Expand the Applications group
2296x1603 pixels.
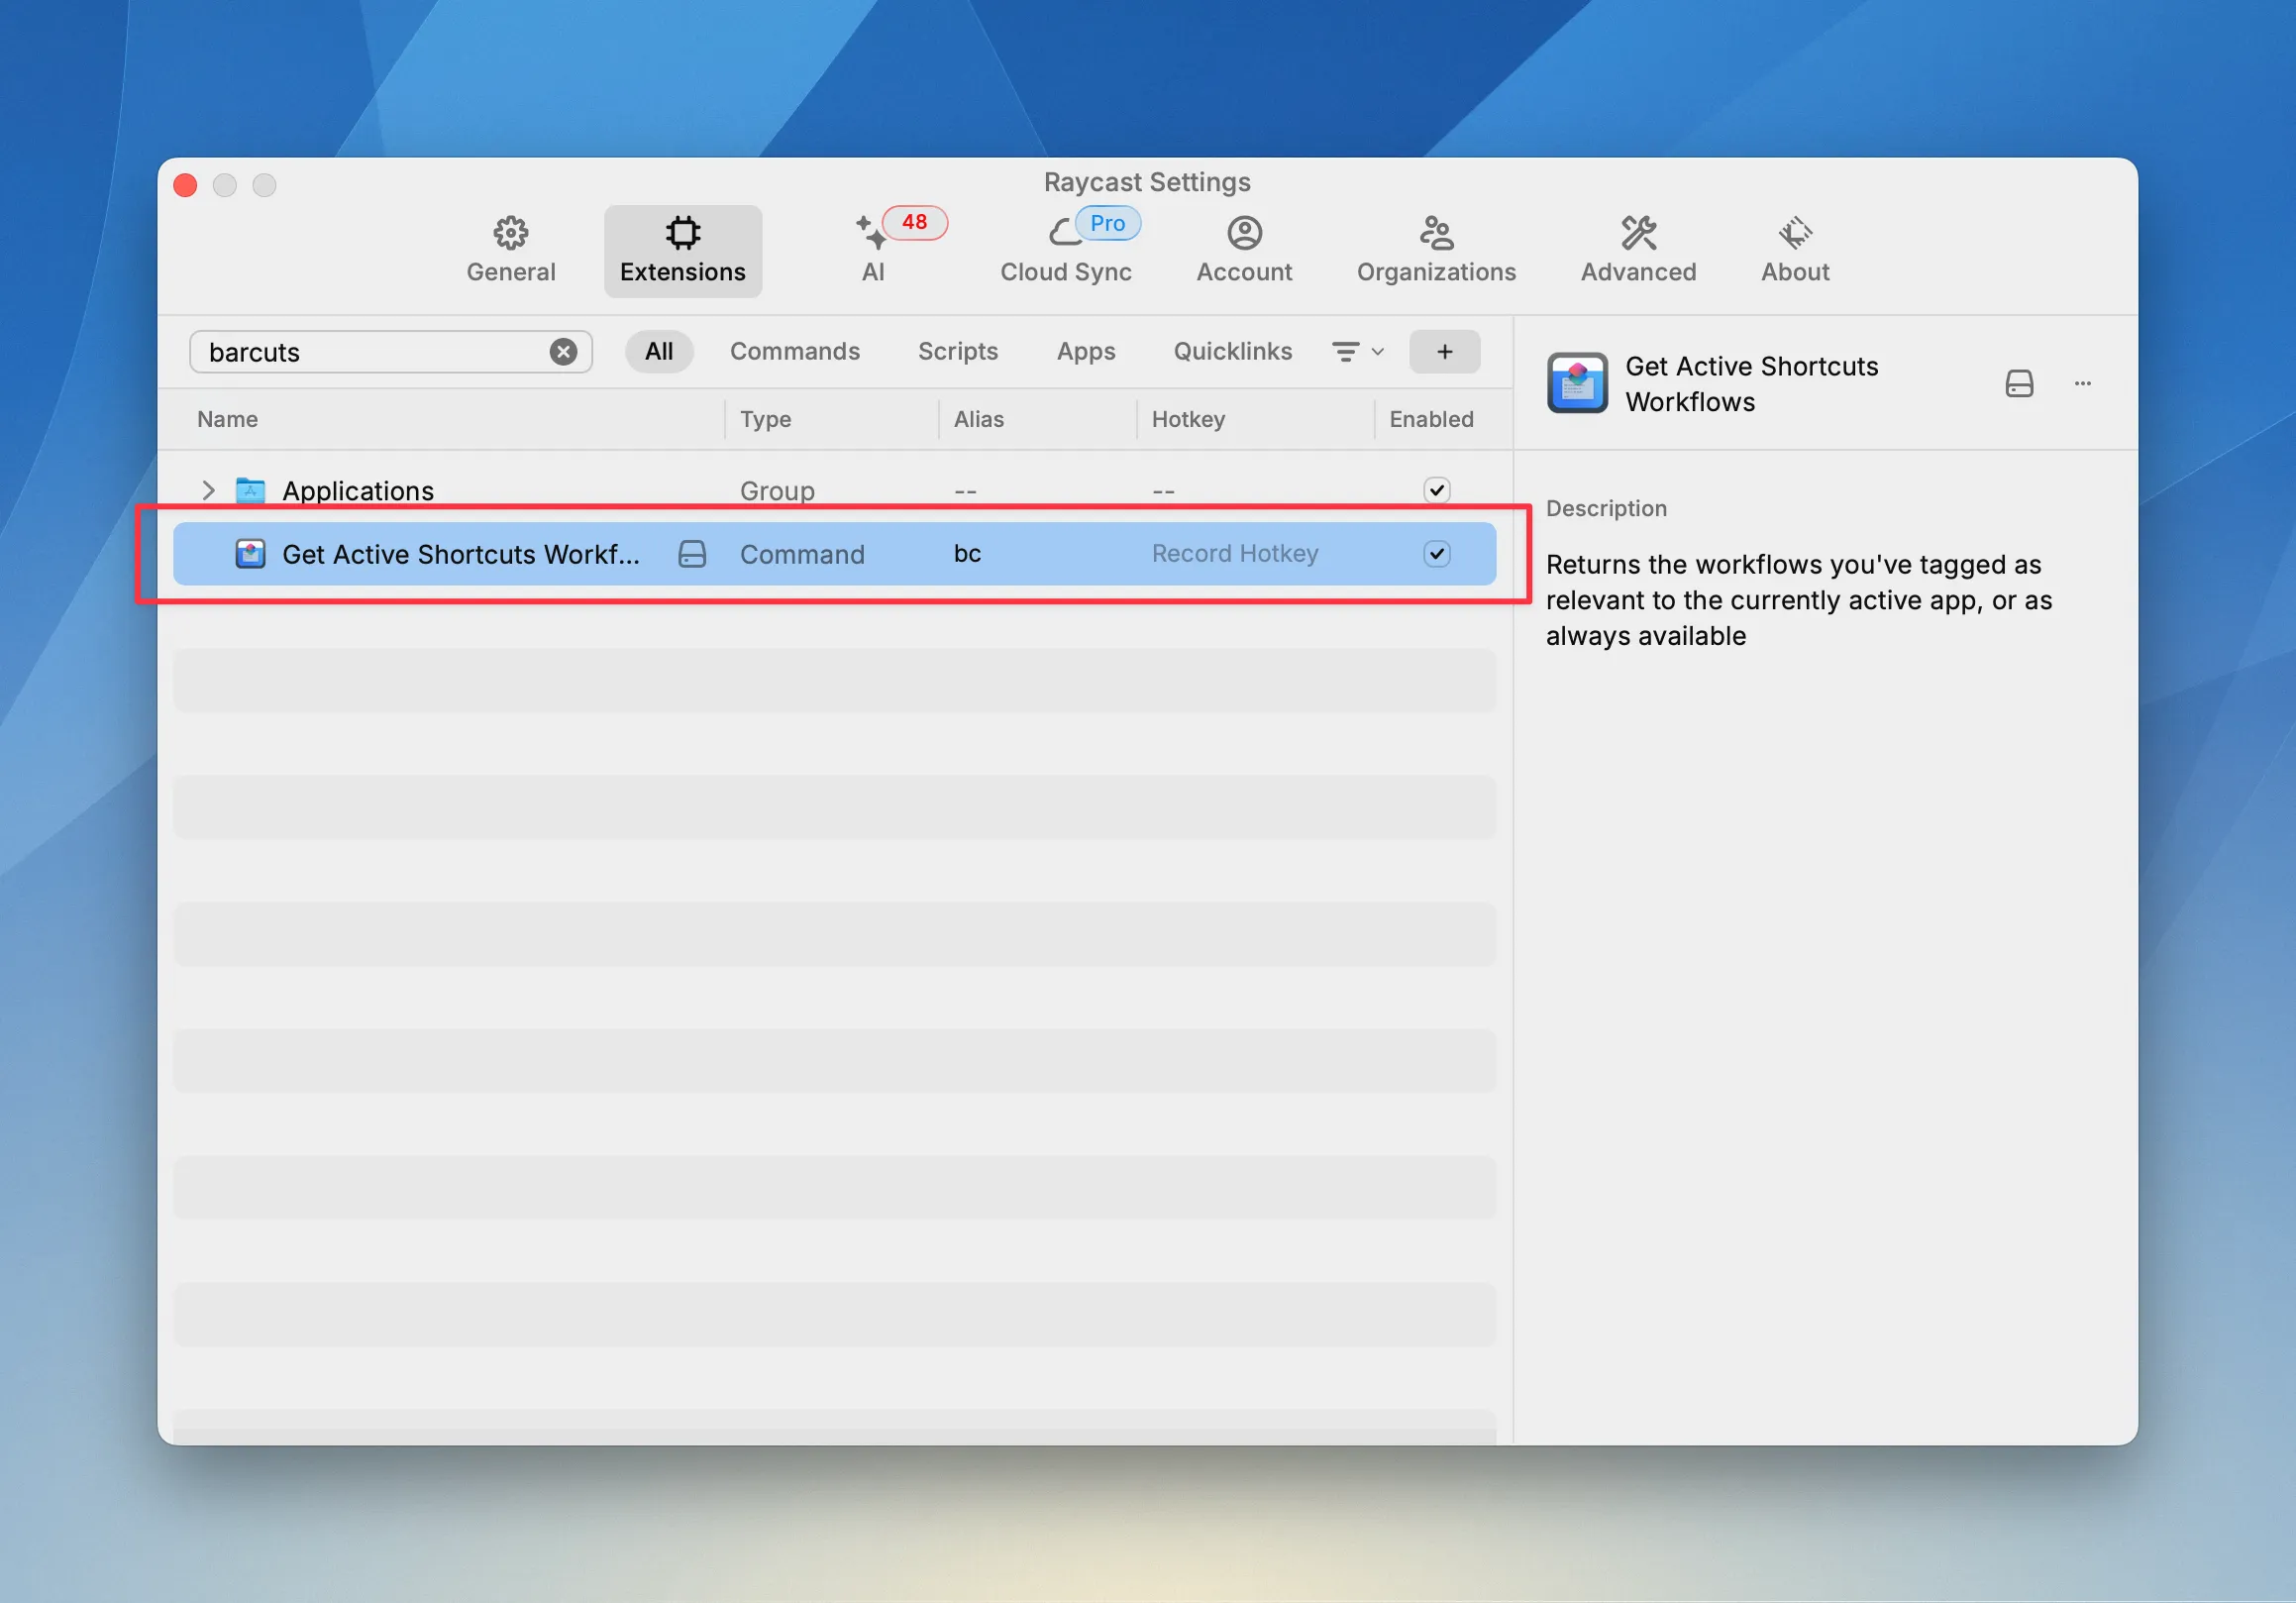pos(208,490)
